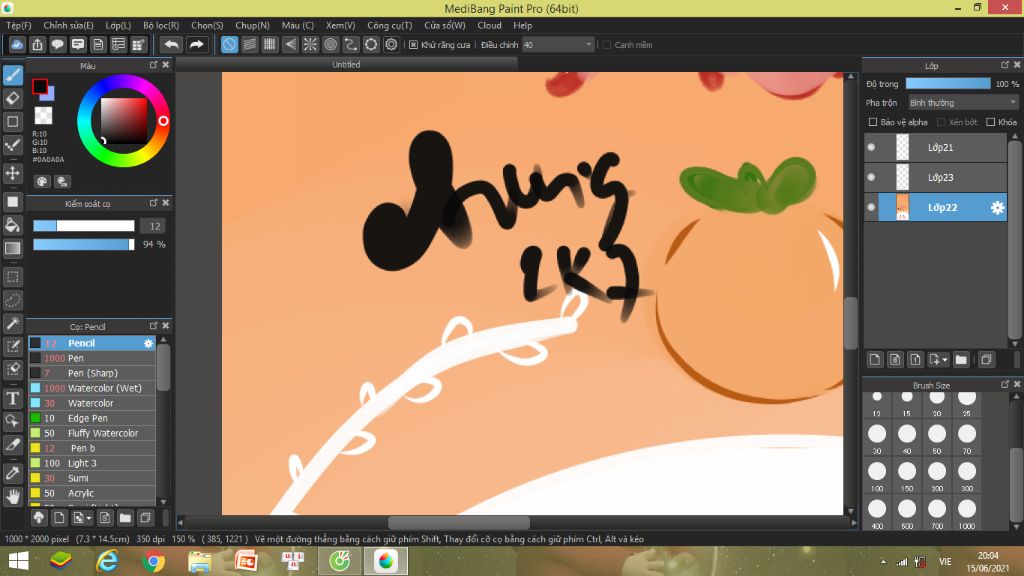
Task: Enable the Khóa lock checkbox
Action: tap(990, 122)
